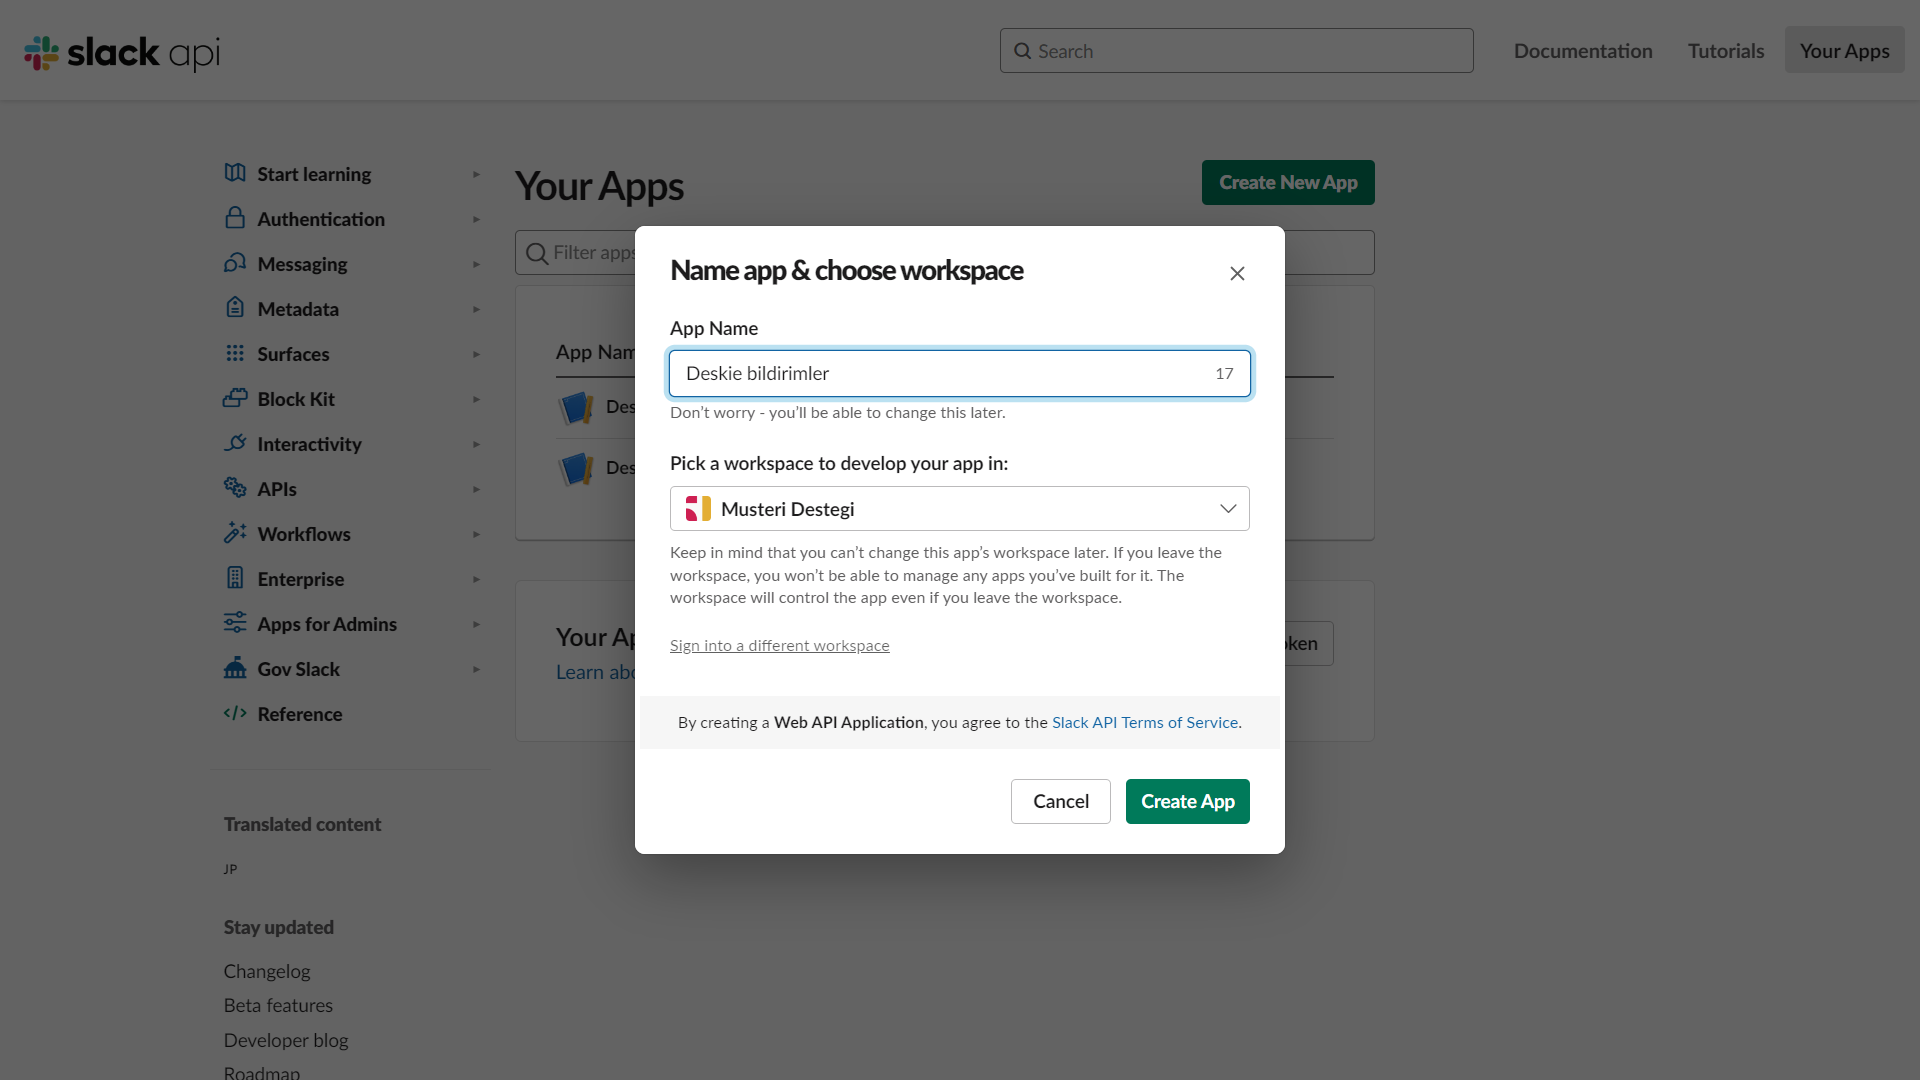The height and width of the screenshot is (1080, 1920).
Task: Expand the Authentication menu arrow
Action: click(x=476, y=219)
